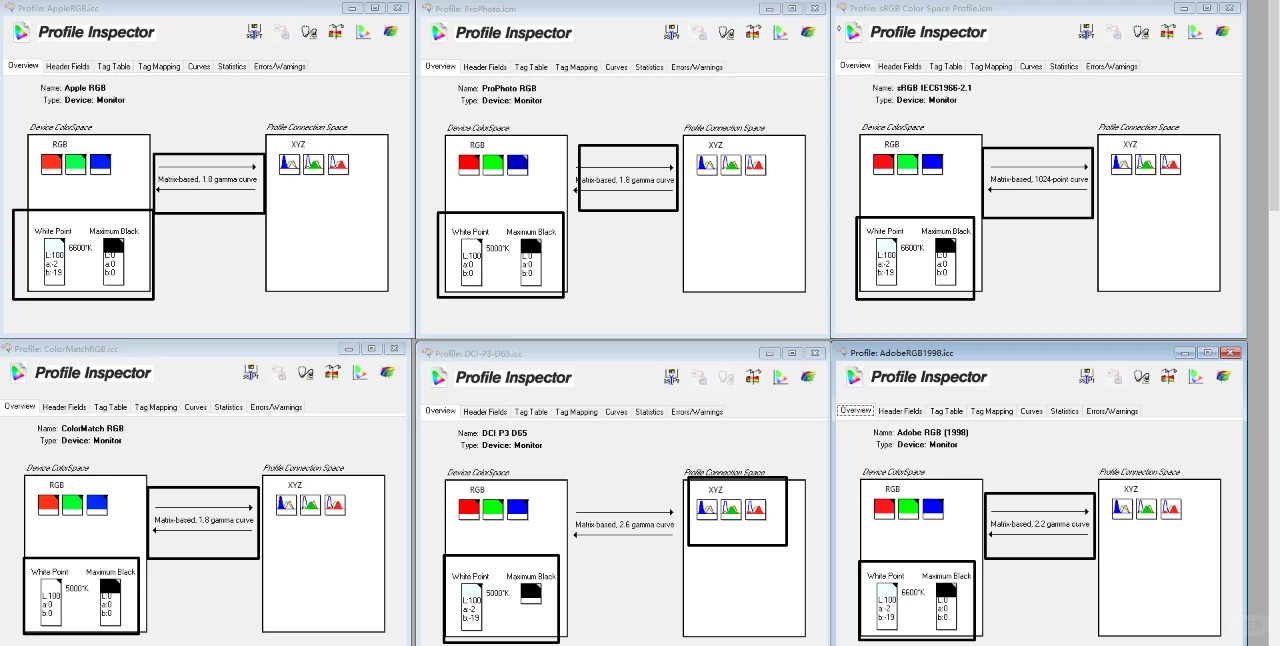Click the red RGB swatch in ColorMatchRGB window
Screen dimensions: 1280x646
point(49,505)
